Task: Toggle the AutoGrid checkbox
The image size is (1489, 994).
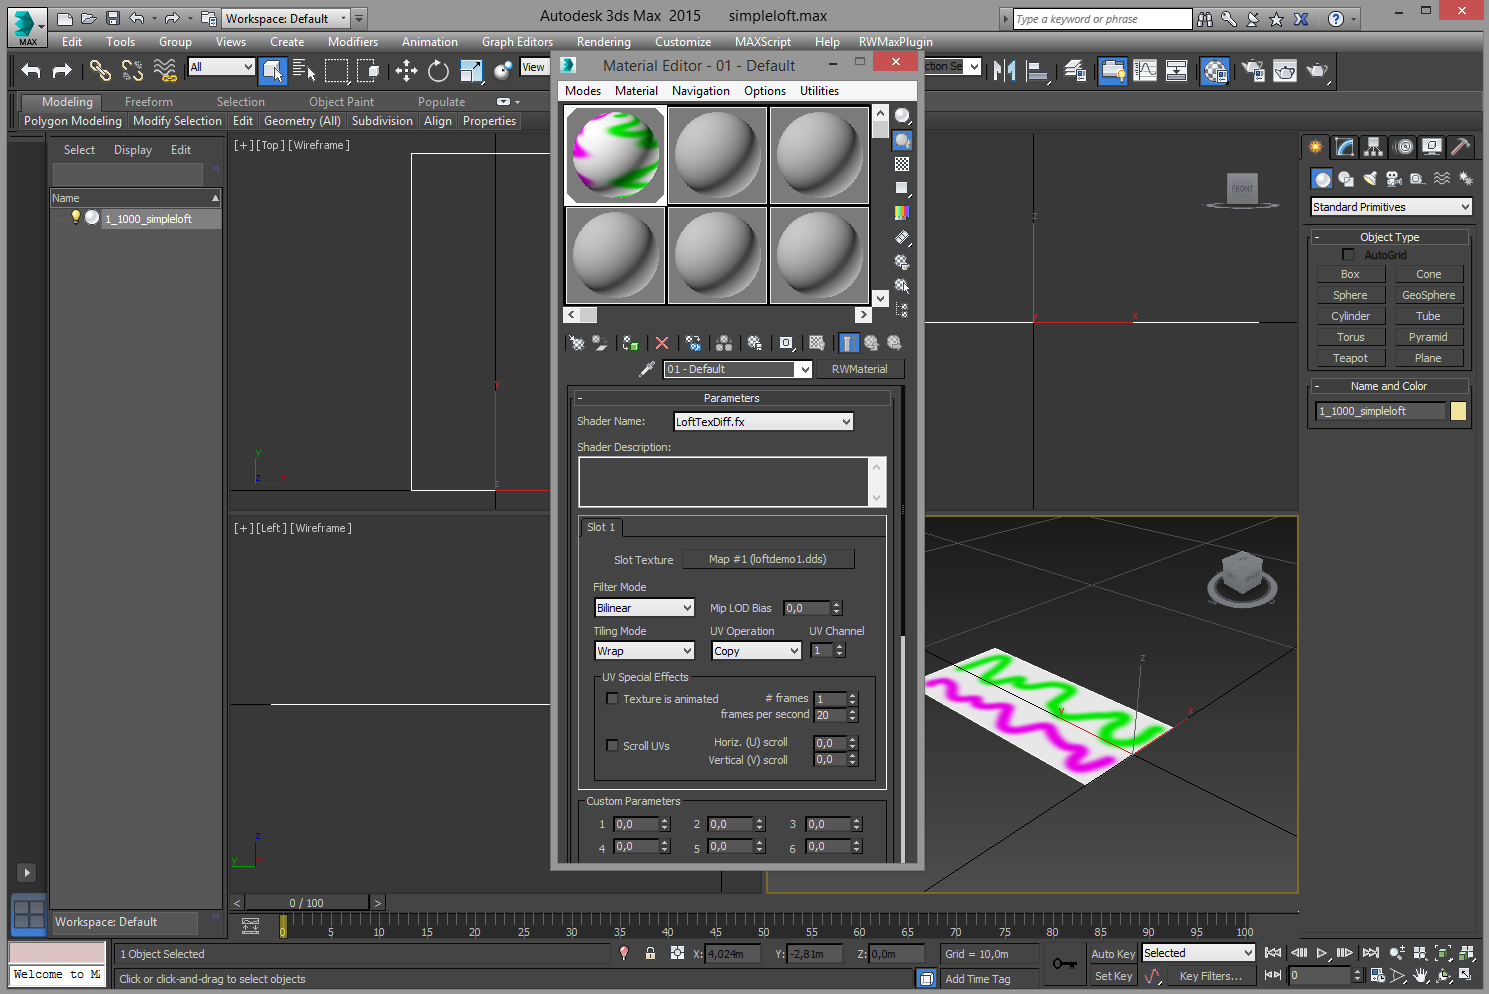Action: tap(1348, 255)
